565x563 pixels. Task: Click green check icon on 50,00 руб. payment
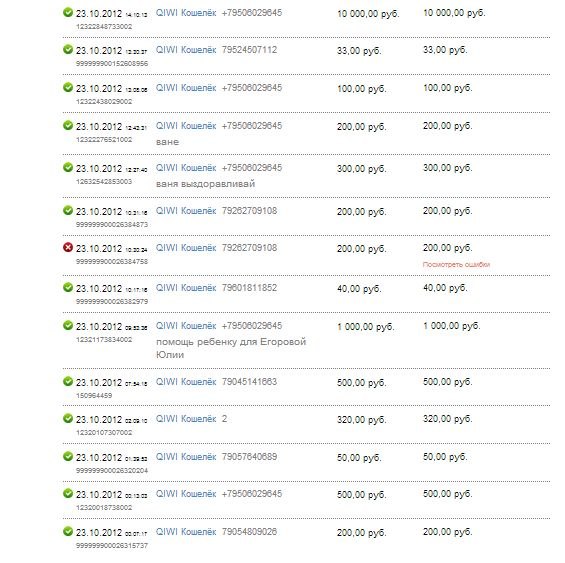click(x=68, y=456)
